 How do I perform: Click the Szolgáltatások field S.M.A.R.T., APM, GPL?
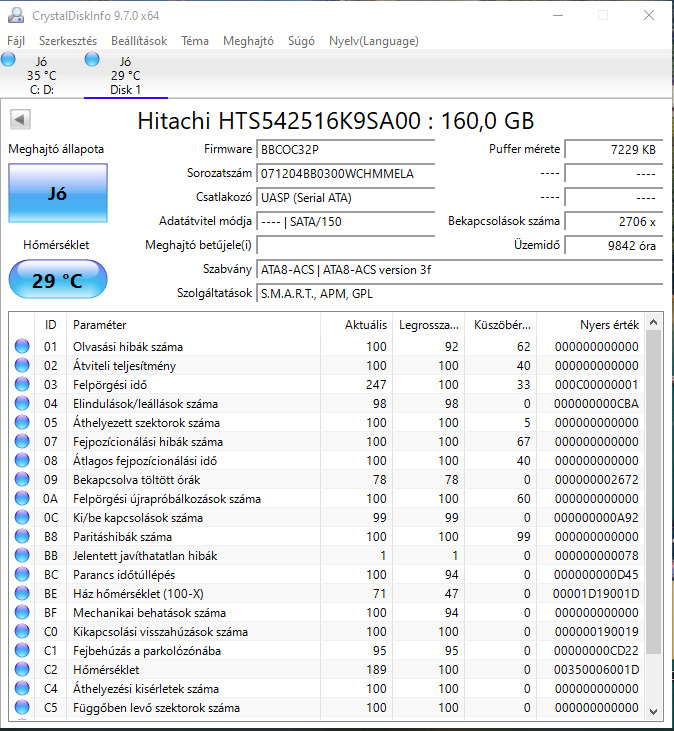[x=460, y=294]
